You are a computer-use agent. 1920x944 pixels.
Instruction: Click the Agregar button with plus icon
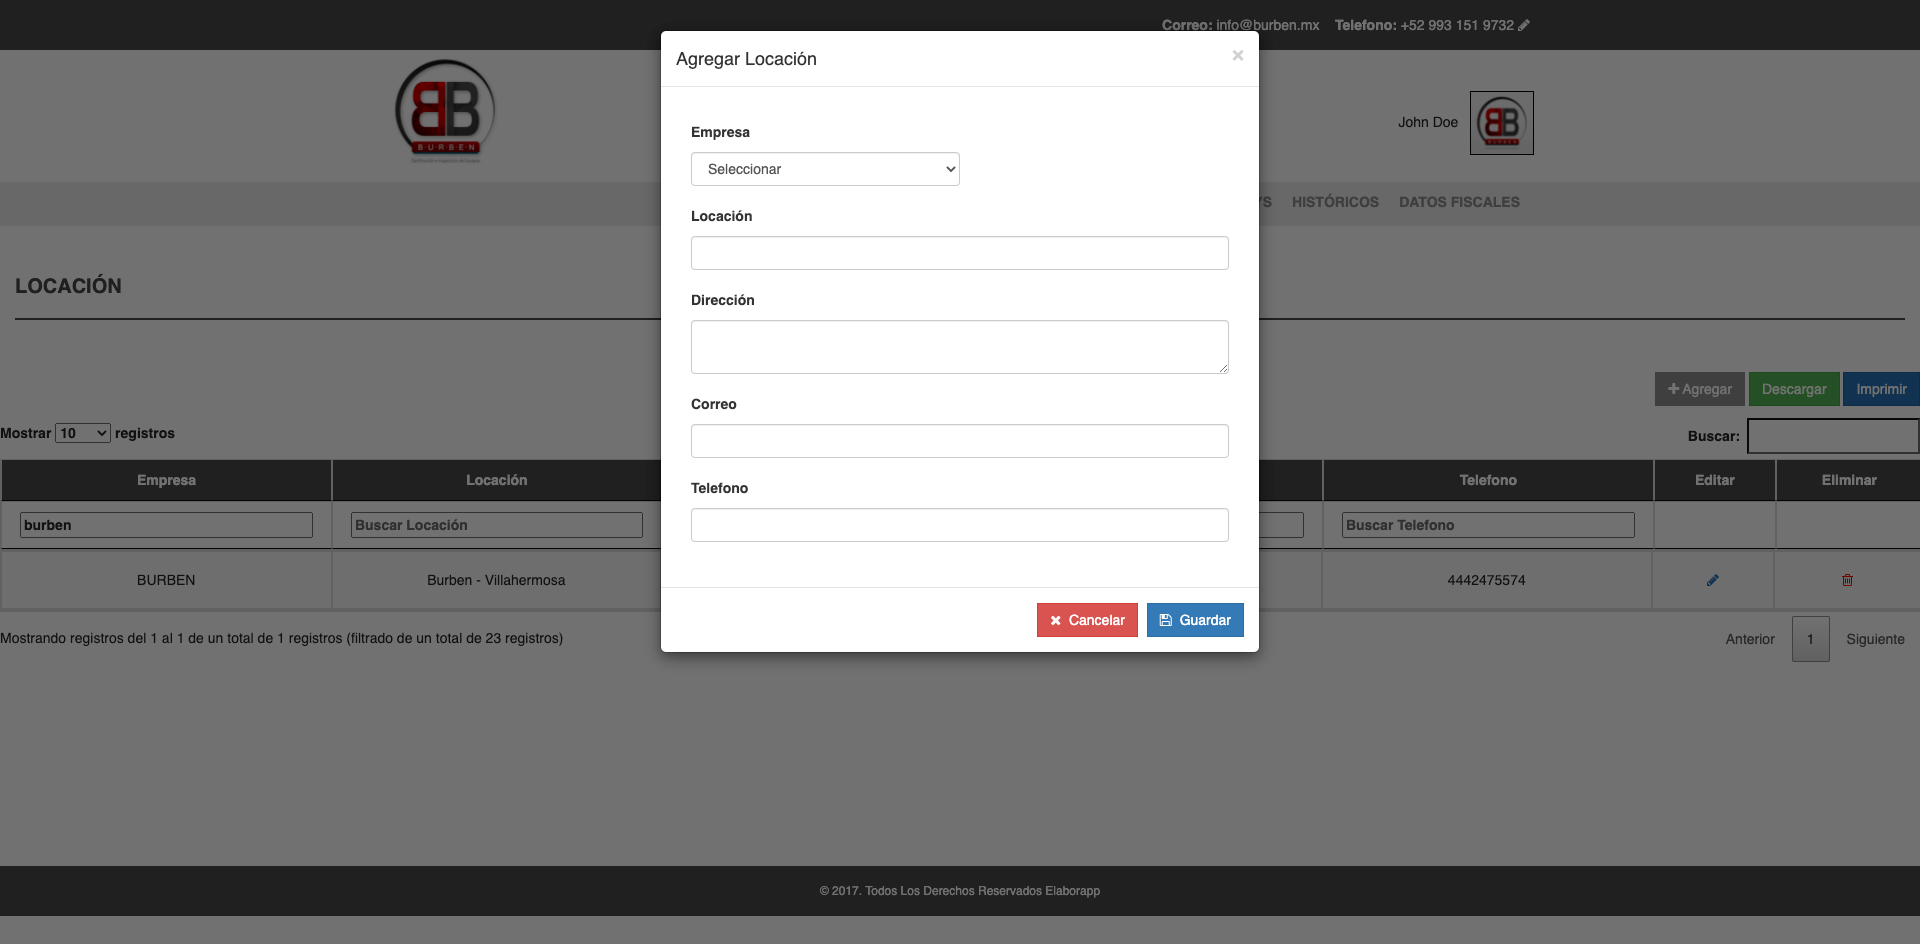coord(1699,389)
